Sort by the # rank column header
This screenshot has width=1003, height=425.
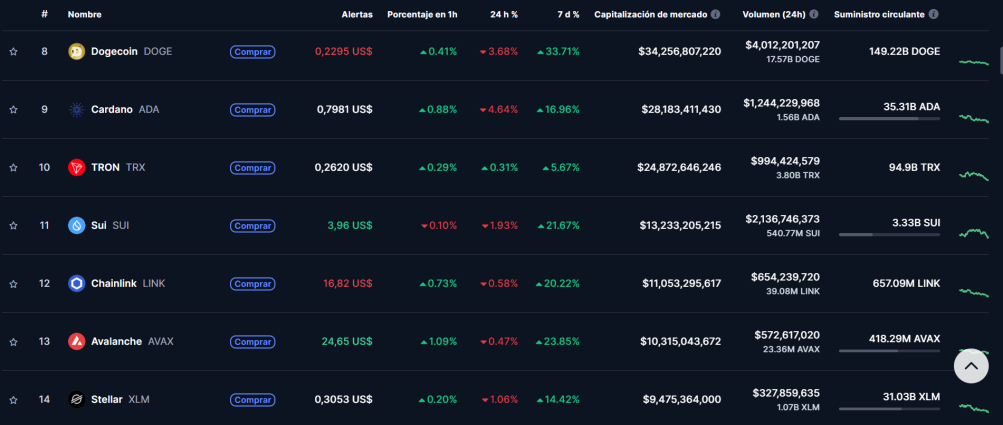coord(44,14)
